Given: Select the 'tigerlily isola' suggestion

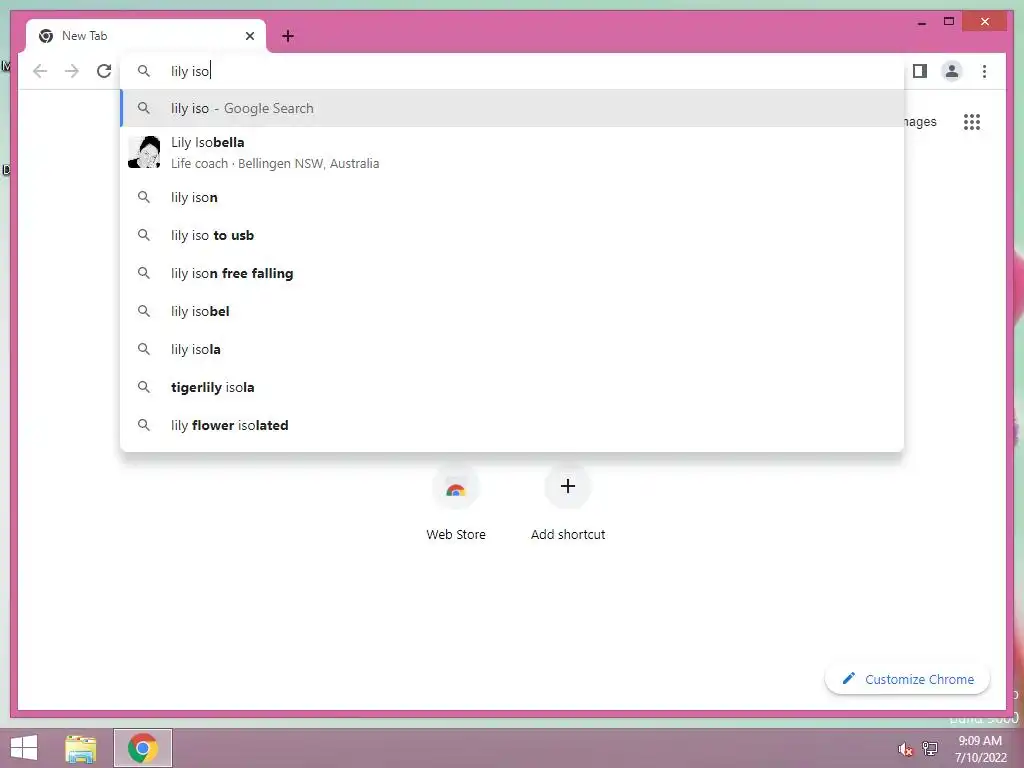Looking at the screenshot, I should pyautogui.click(x=512, y=387).
